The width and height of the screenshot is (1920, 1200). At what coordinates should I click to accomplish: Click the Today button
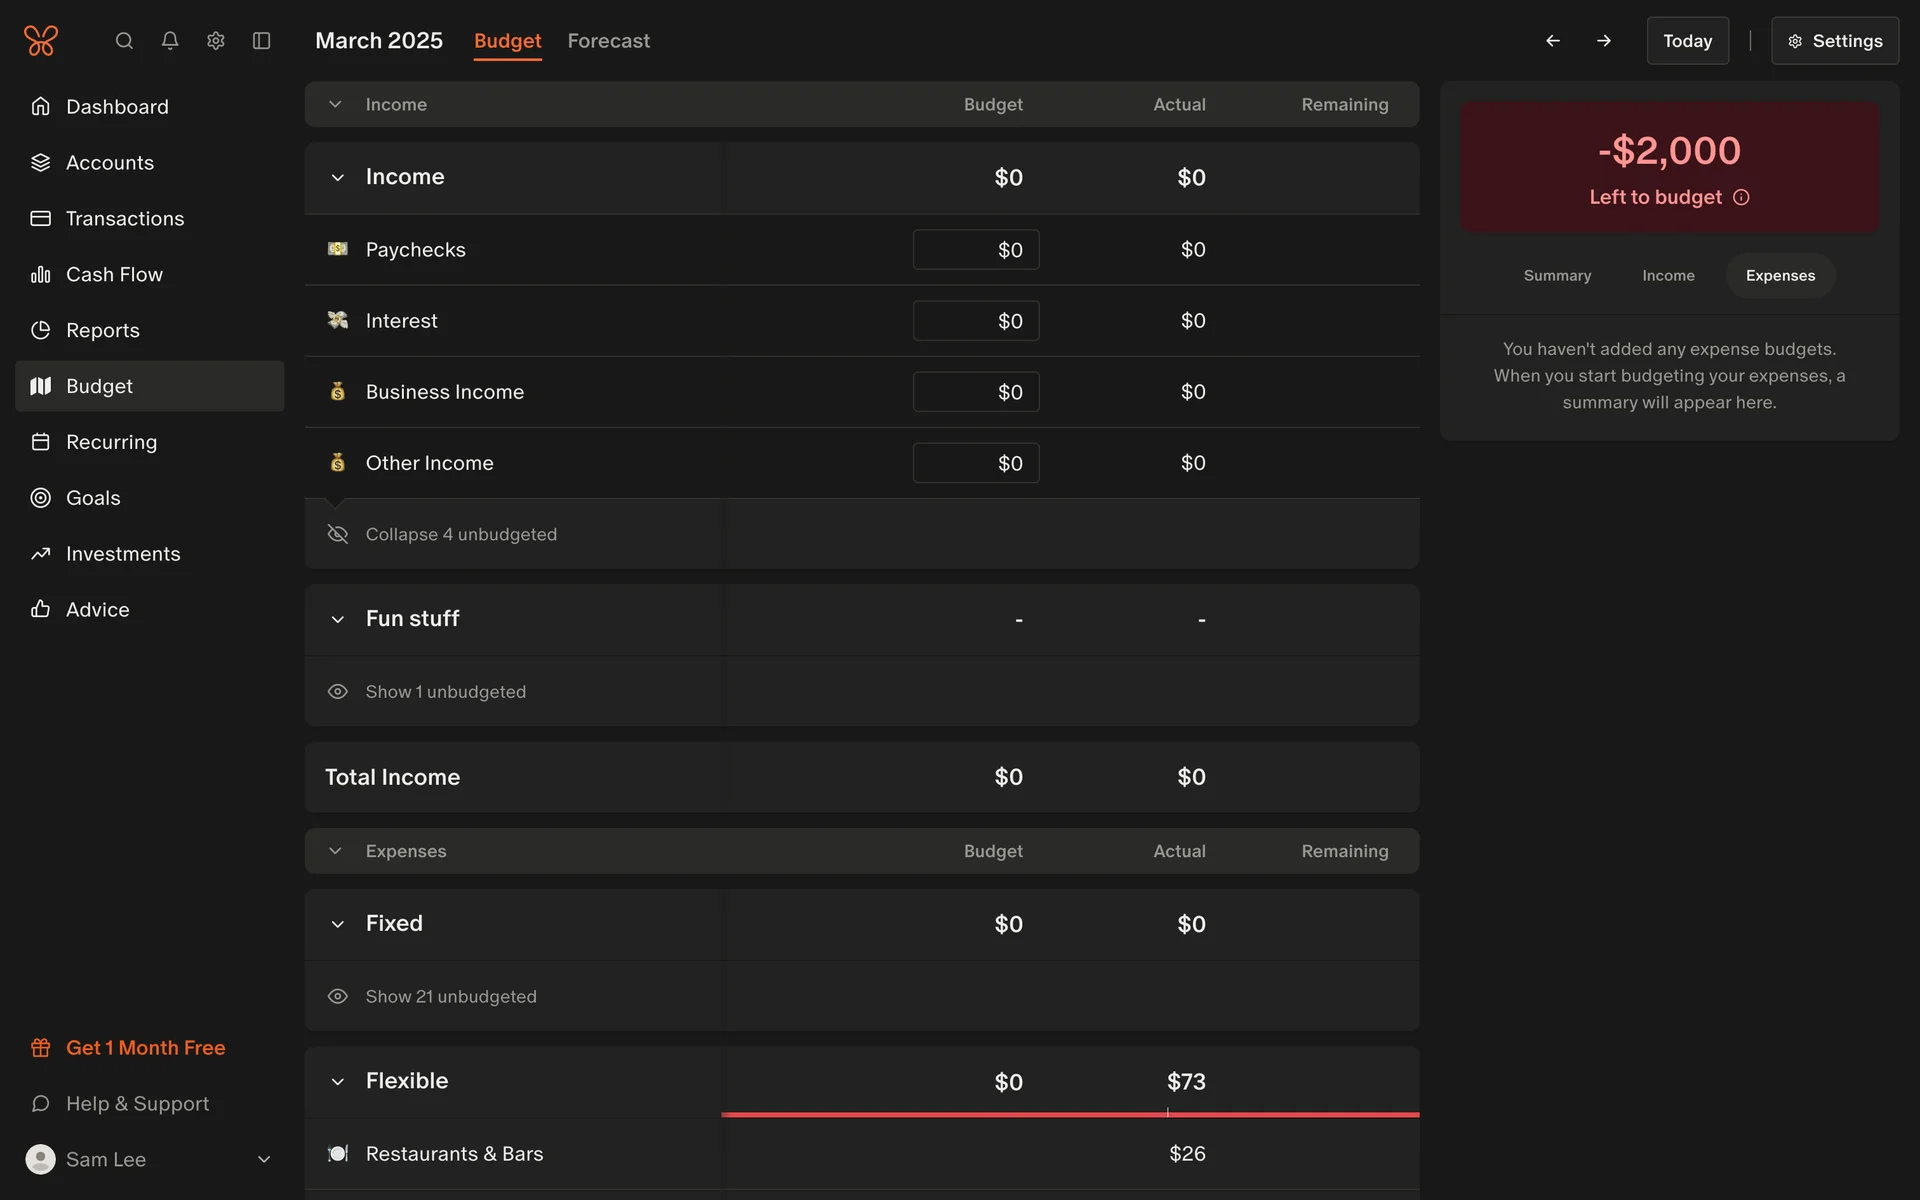coord(1687,41)
